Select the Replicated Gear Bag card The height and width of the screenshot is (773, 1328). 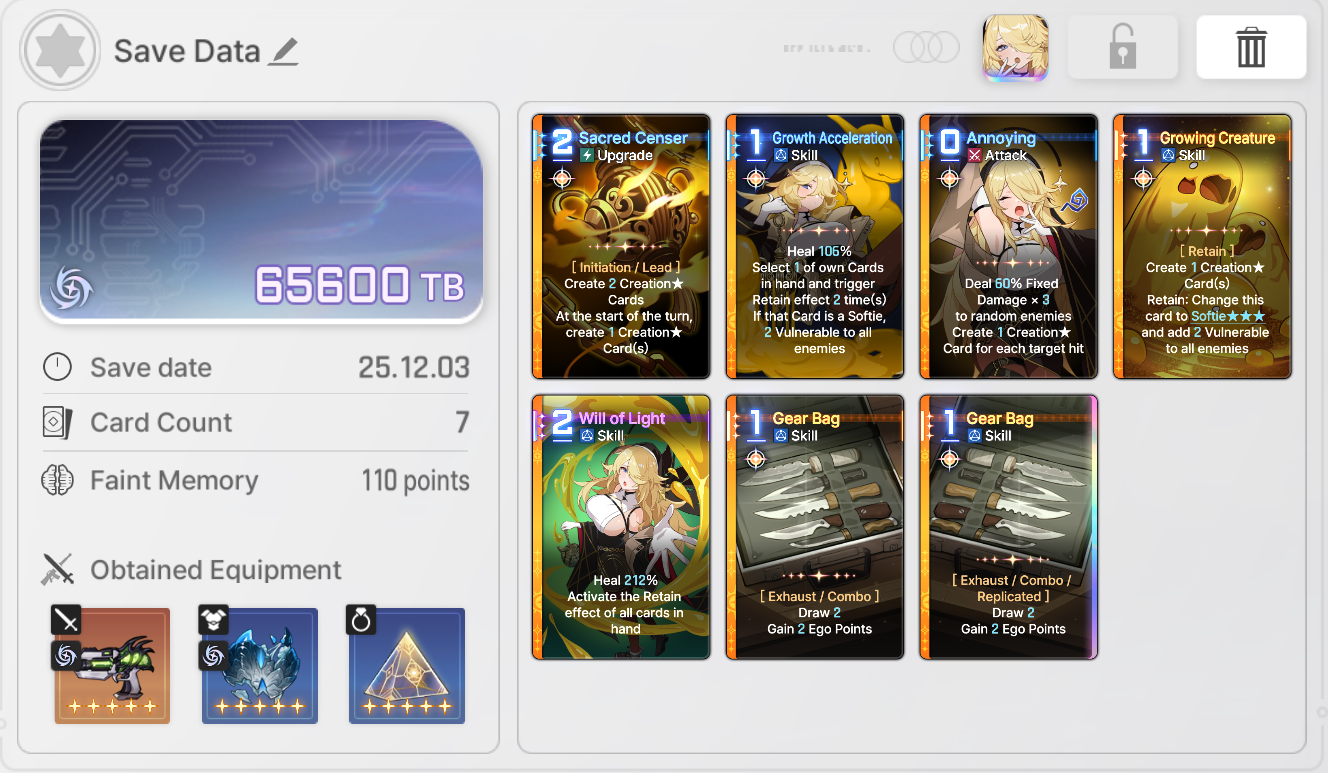[x=1009, y=527]
